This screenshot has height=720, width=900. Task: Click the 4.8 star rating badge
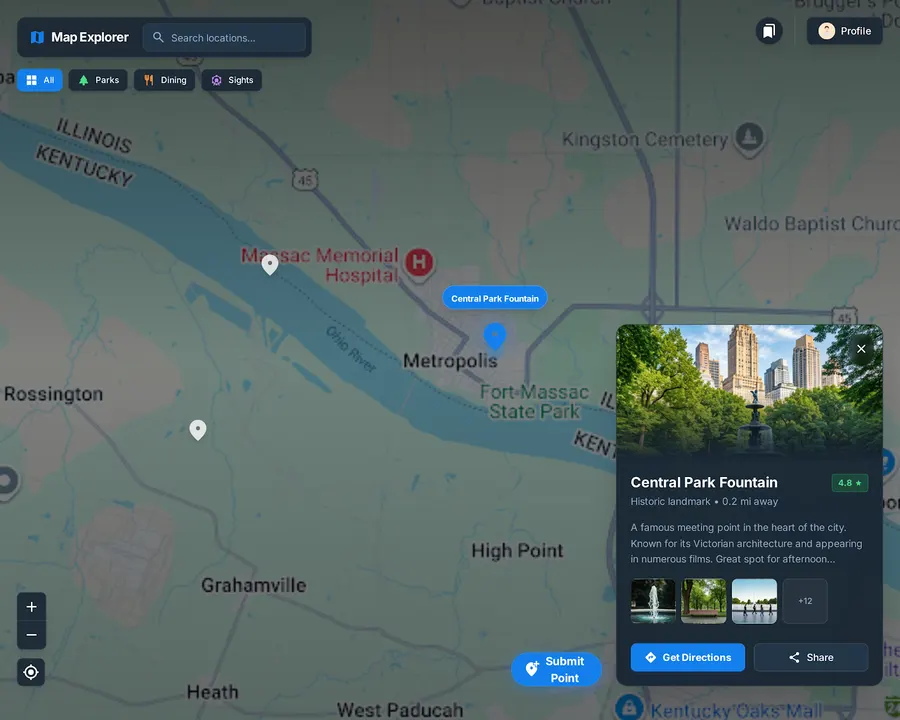point(850,483)
